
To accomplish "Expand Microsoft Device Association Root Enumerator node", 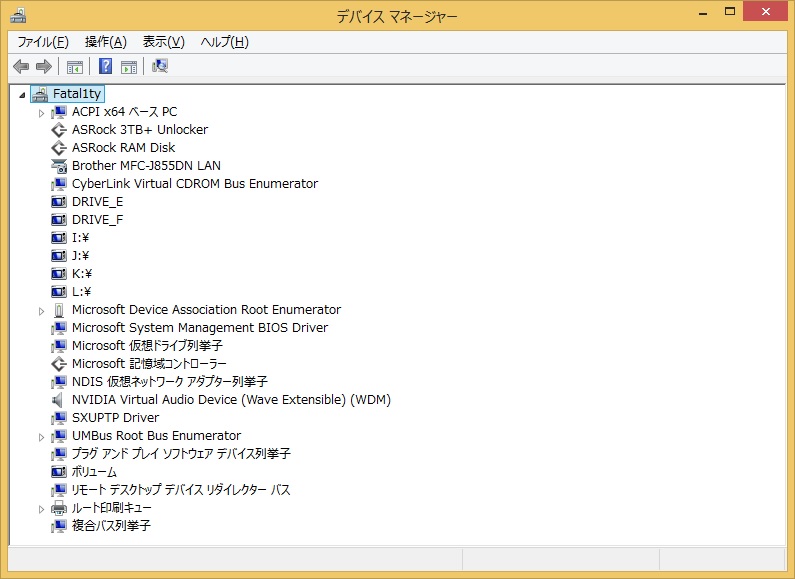I will (42, 311).
